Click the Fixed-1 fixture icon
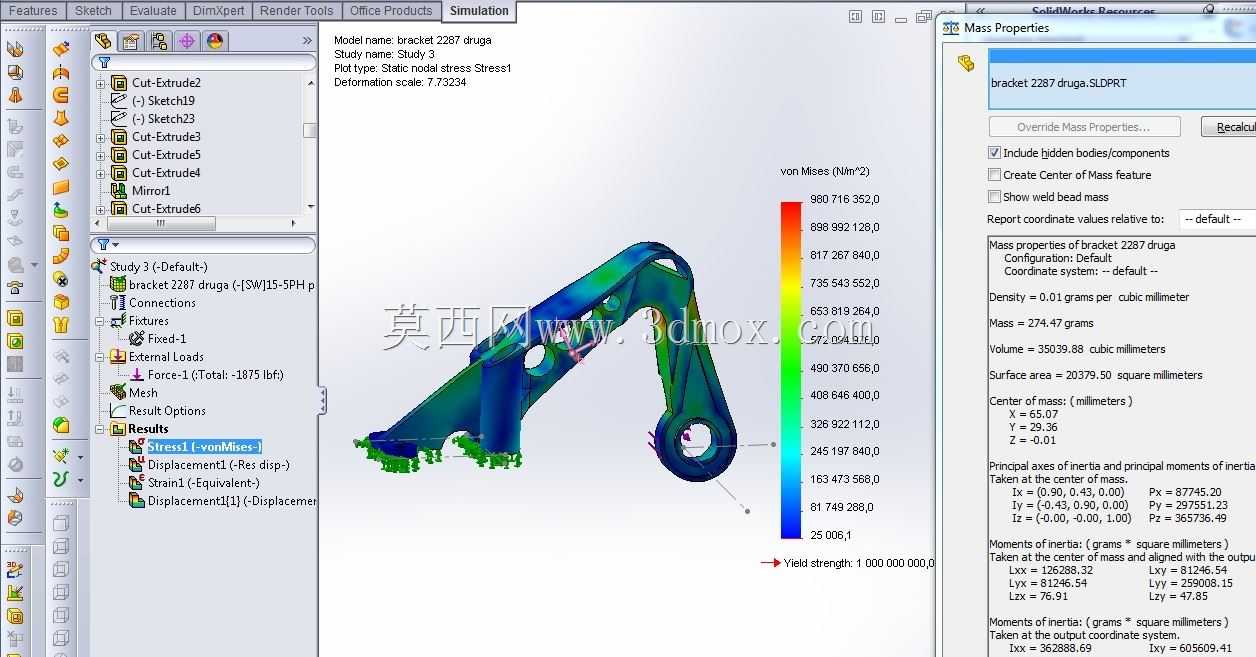Screen dimensions: 1256x657 (137, 339)
